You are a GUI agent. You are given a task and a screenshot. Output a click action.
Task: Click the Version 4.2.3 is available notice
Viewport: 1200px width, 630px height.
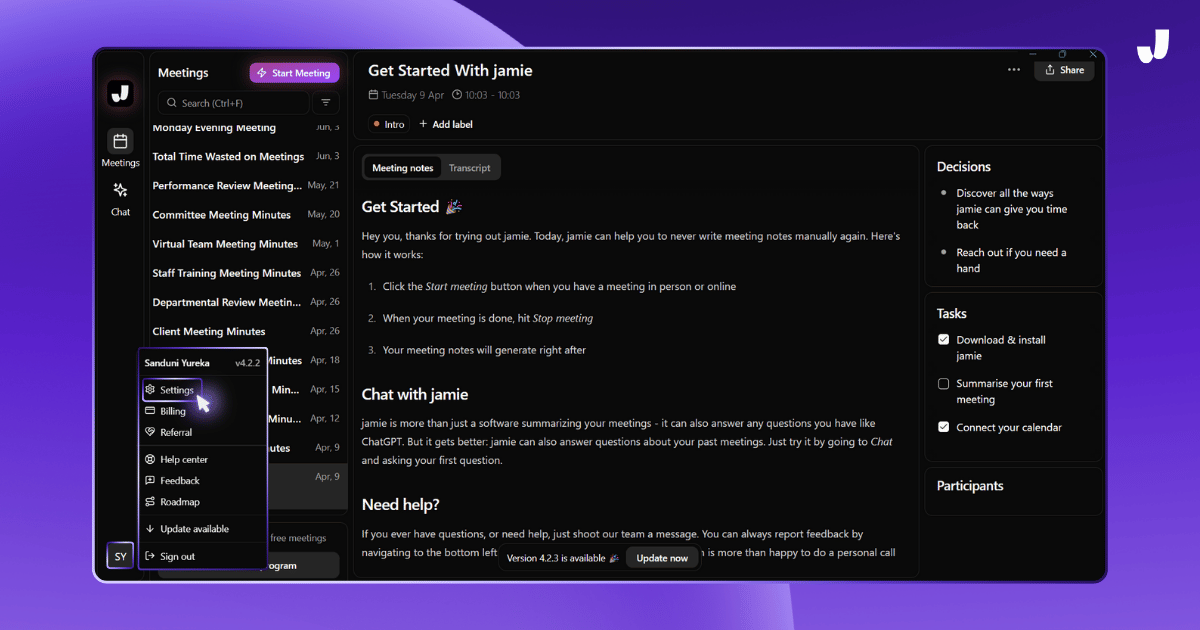(563, 558)
